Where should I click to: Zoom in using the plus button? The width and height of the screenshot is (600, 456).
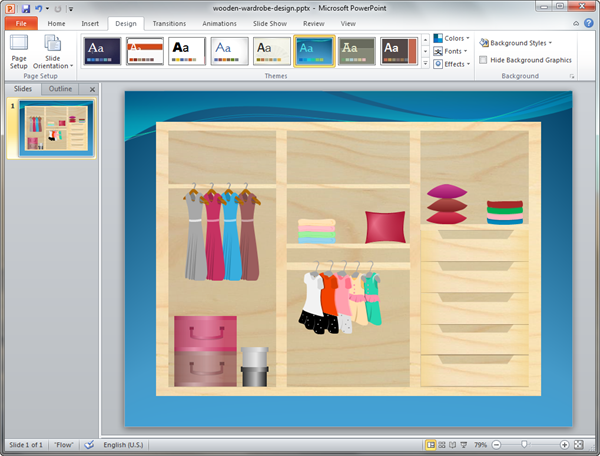point(565,444)
